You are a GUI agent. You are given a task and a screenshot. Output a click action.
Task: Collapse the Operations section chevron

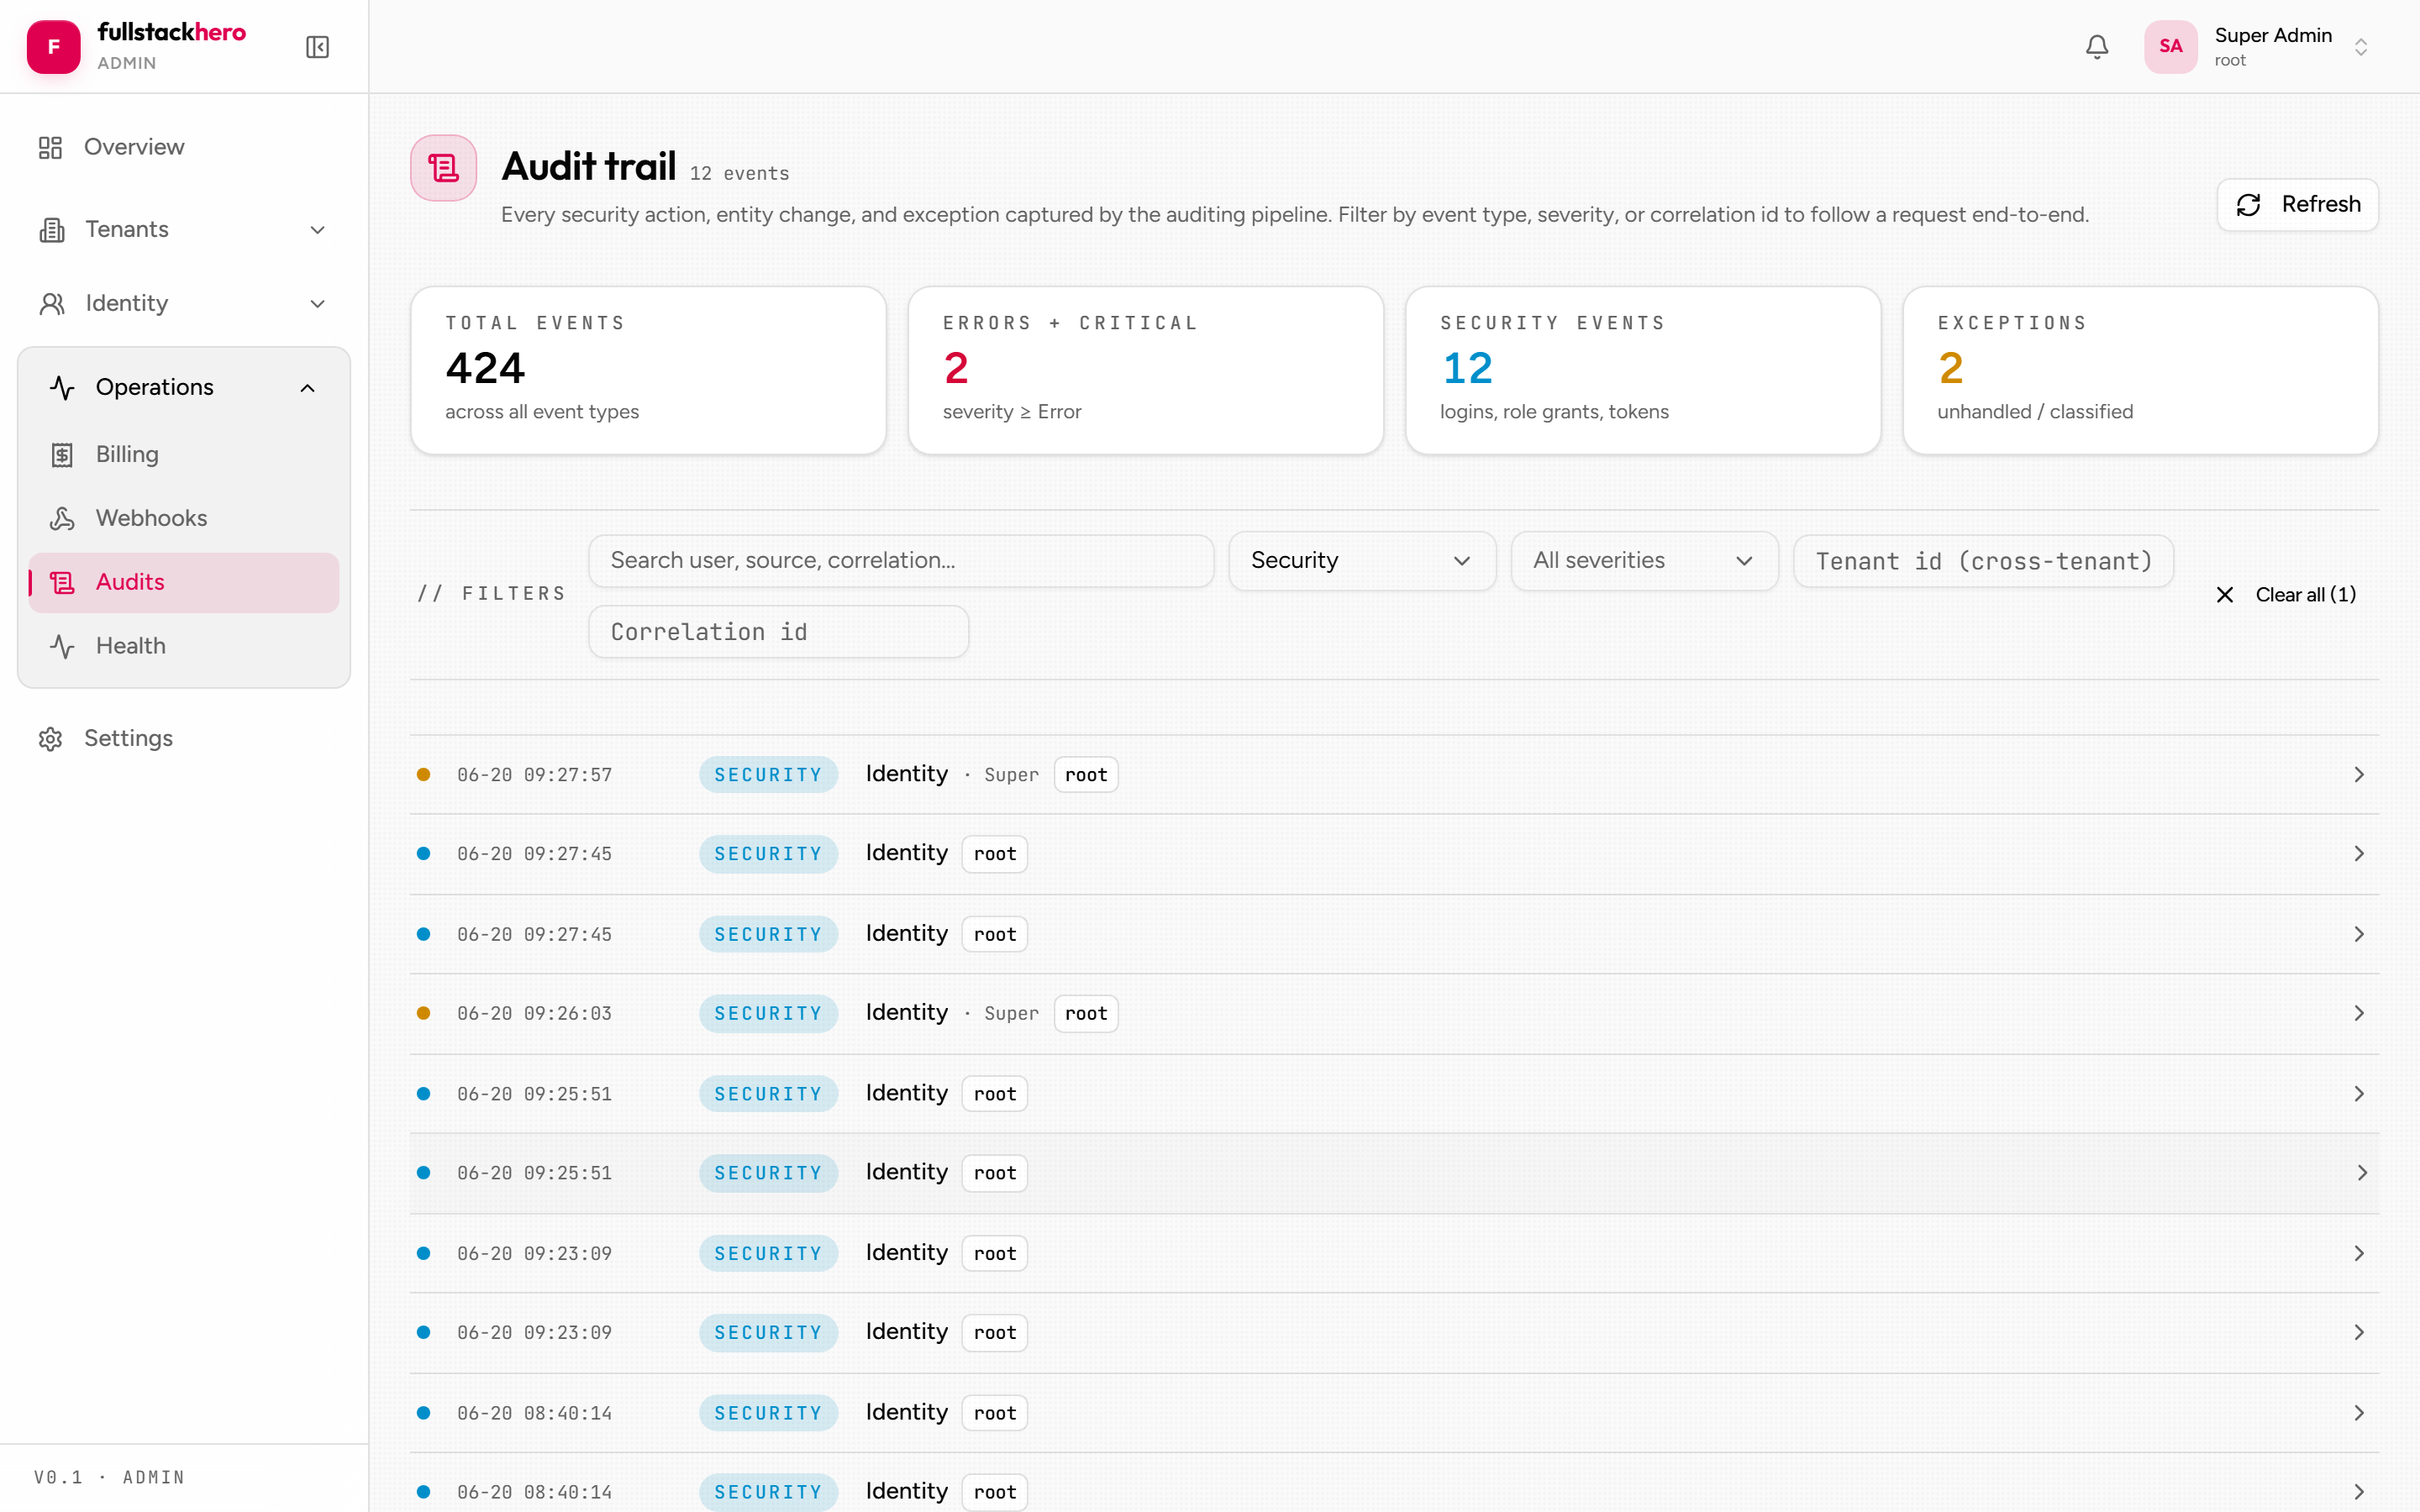307,388
